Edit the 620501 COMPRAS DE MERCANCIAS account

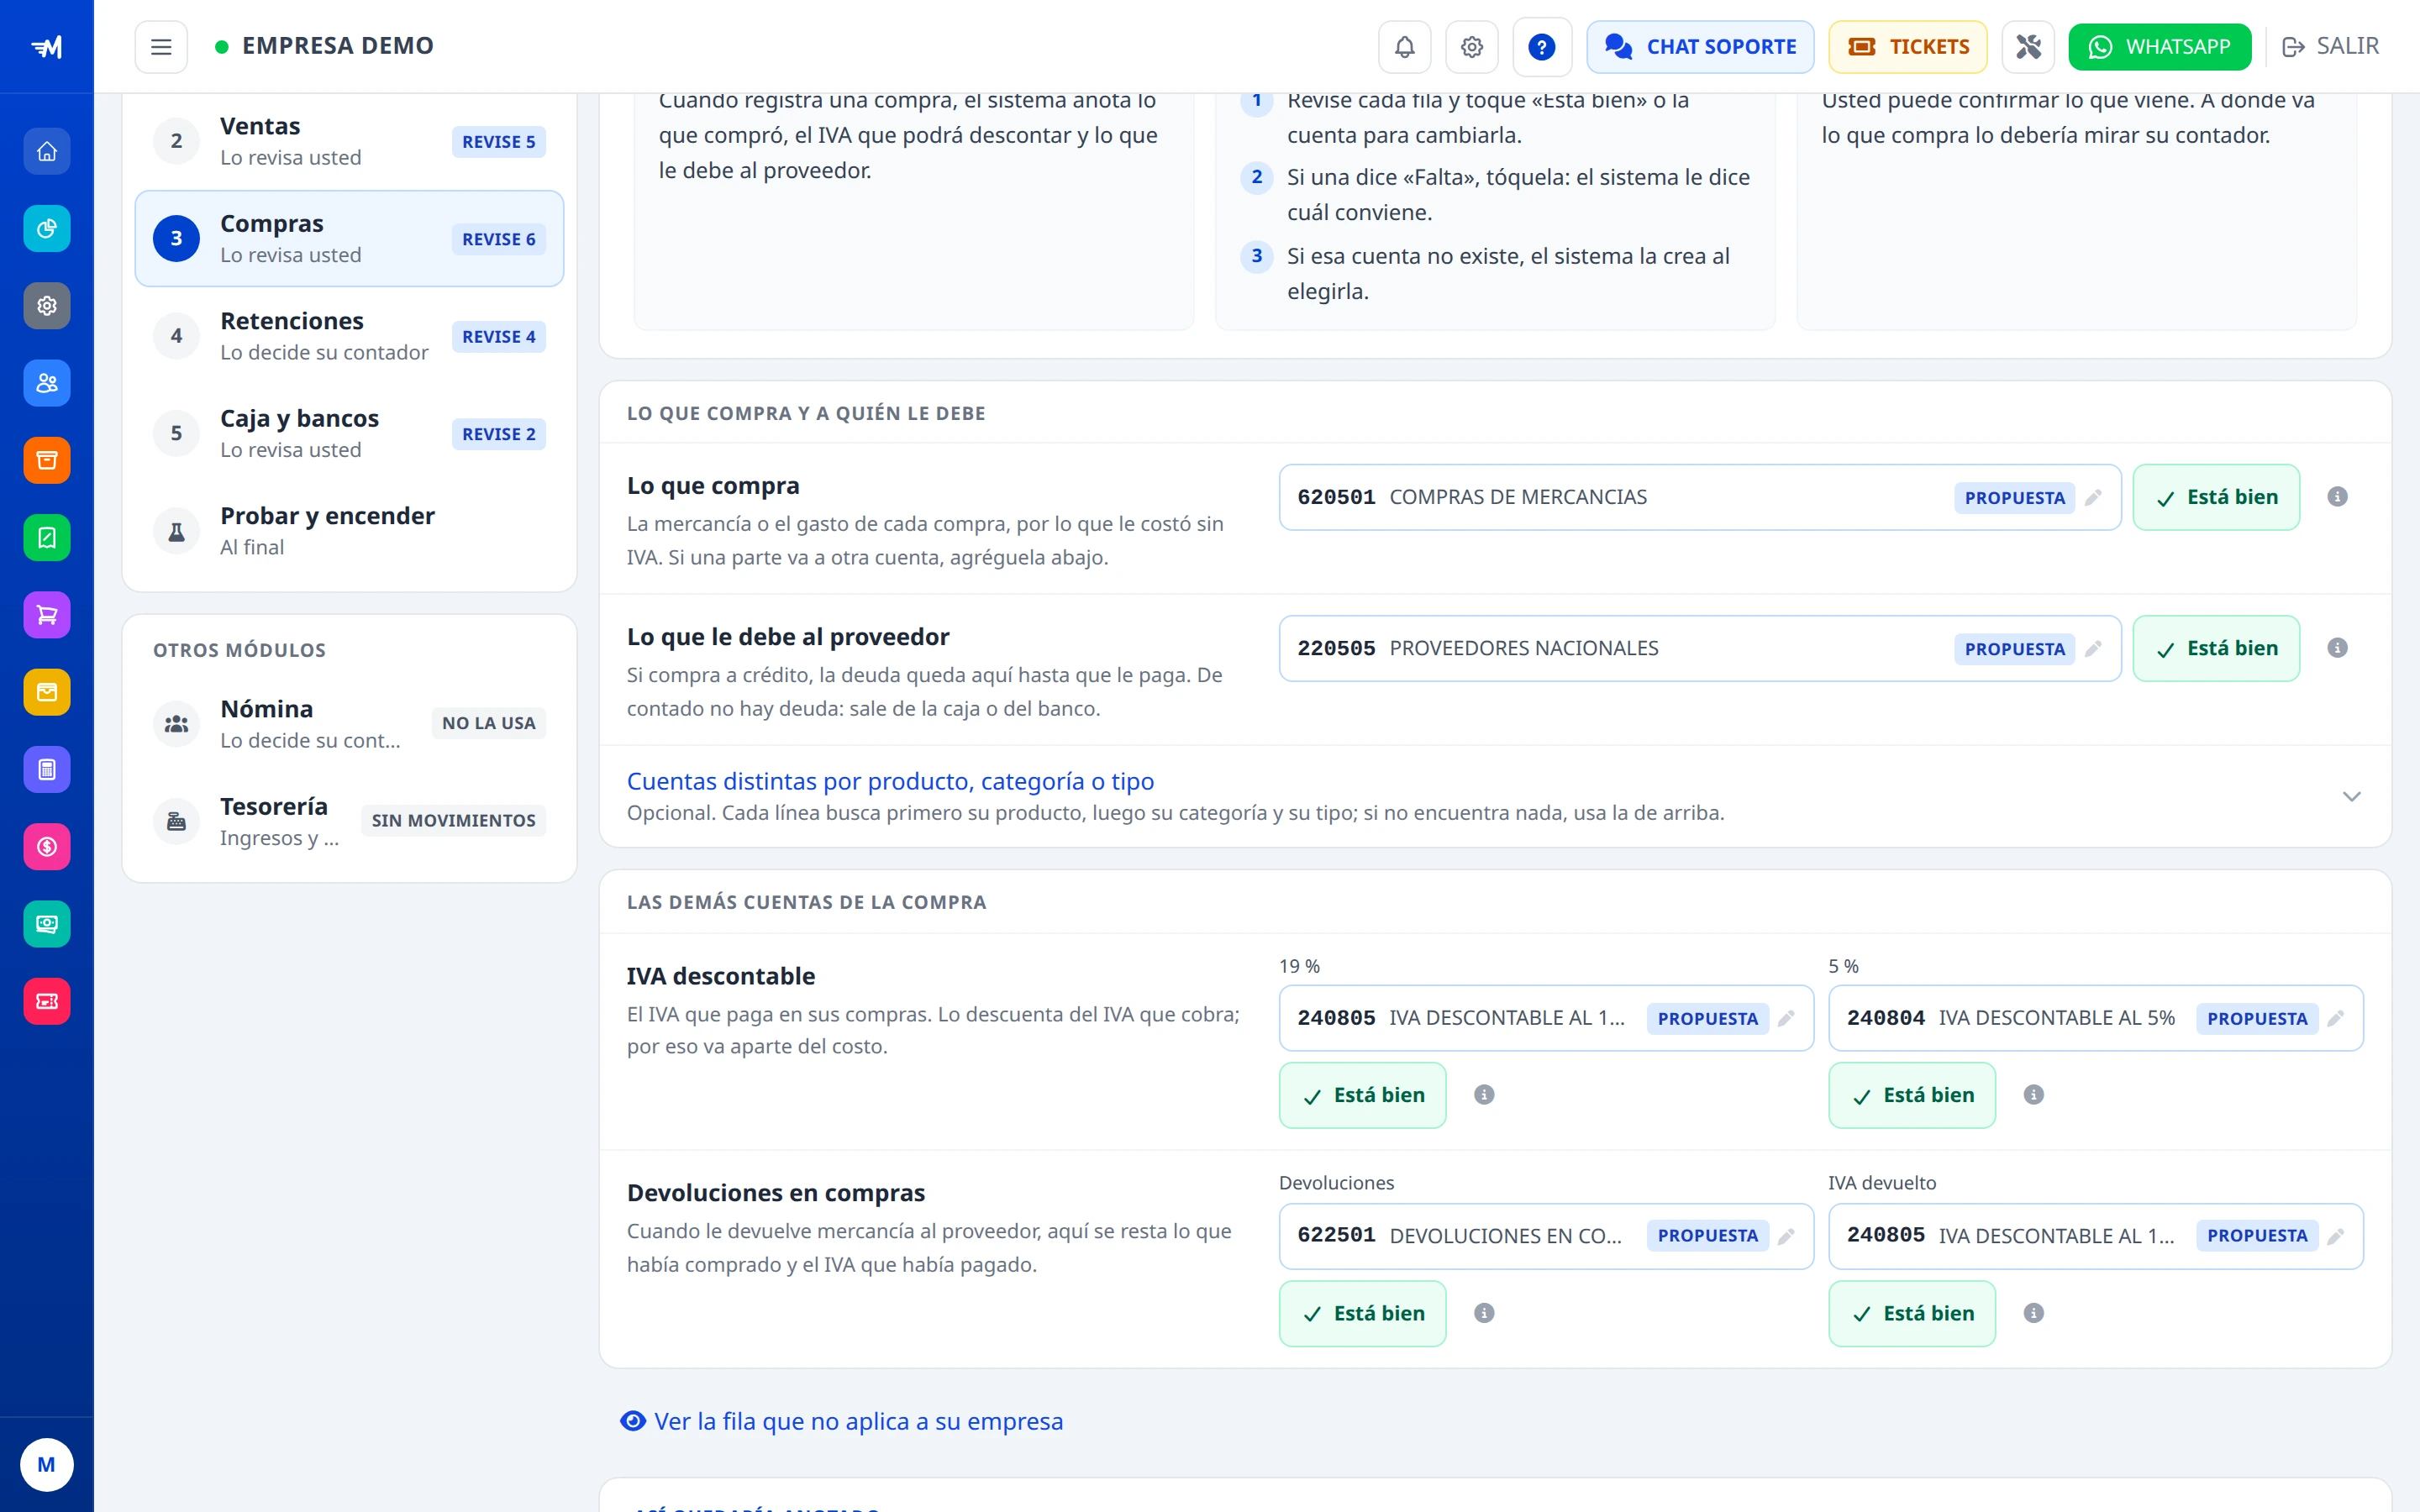tap(2093, 497)
